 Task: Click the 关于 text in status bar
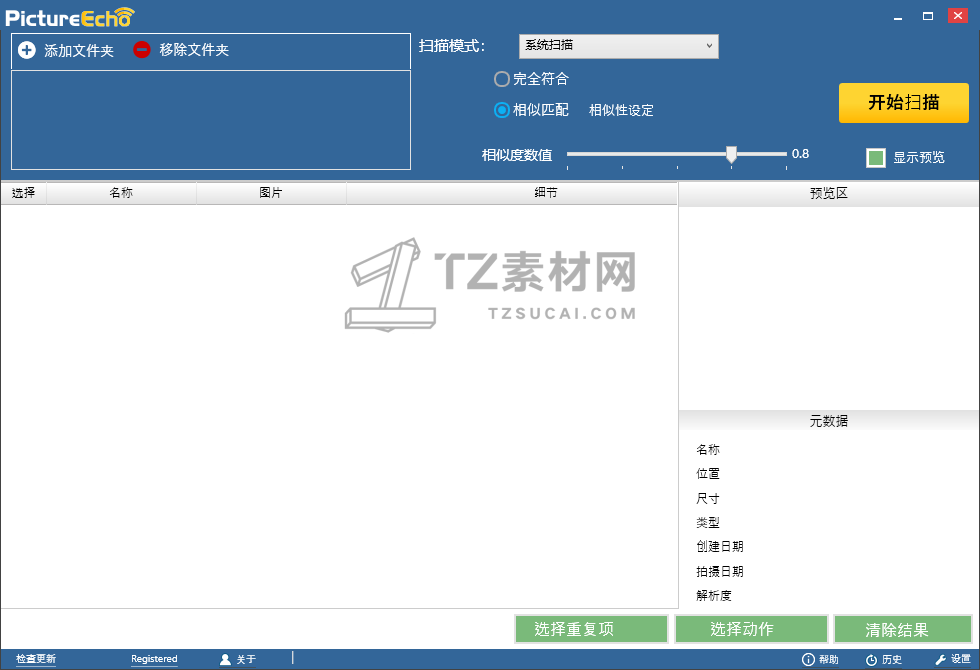pyautogui.click(x=246, y=659)
